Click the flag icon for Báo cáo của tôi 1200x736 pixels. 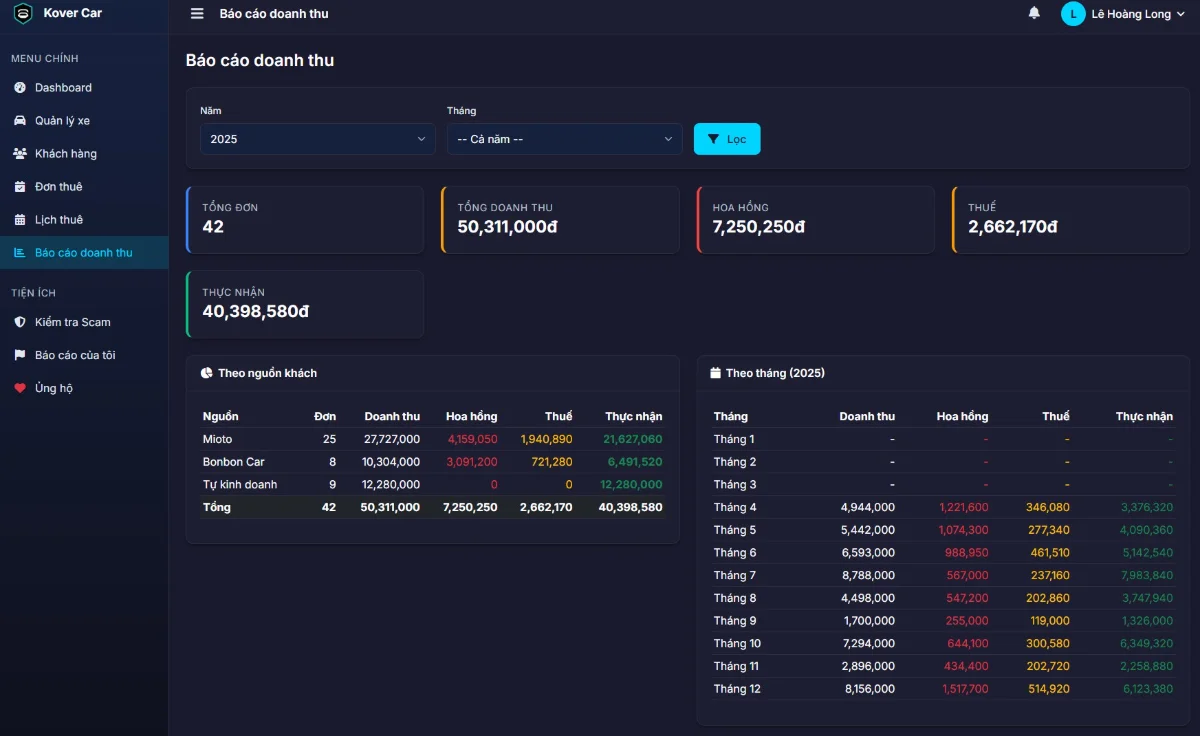(x=20, y=355)
